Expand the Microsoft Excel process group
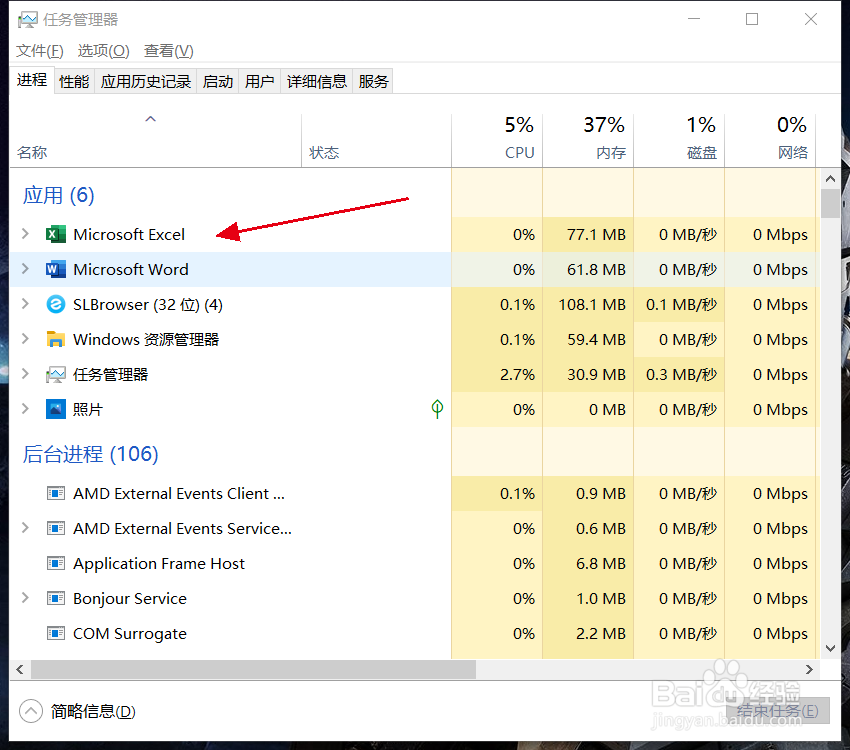The height and width of the screenshot is (750, 850). point(25,234)
